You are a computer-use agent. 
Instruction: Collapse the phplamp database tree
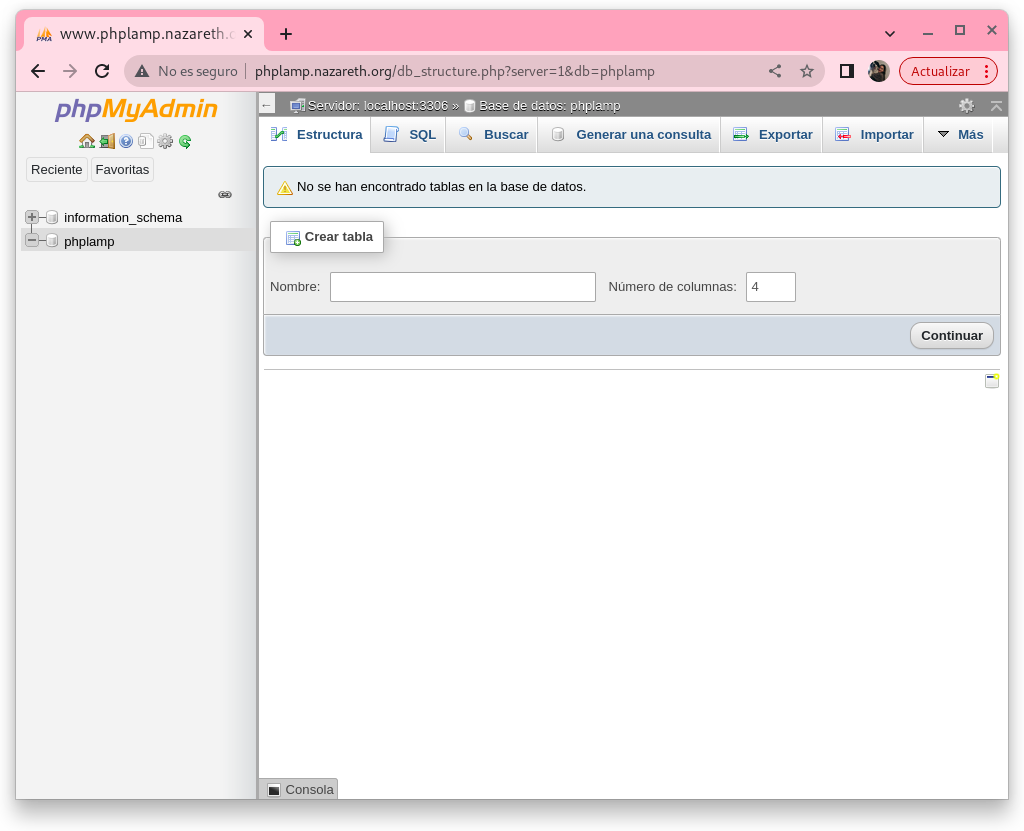[32, 241]
